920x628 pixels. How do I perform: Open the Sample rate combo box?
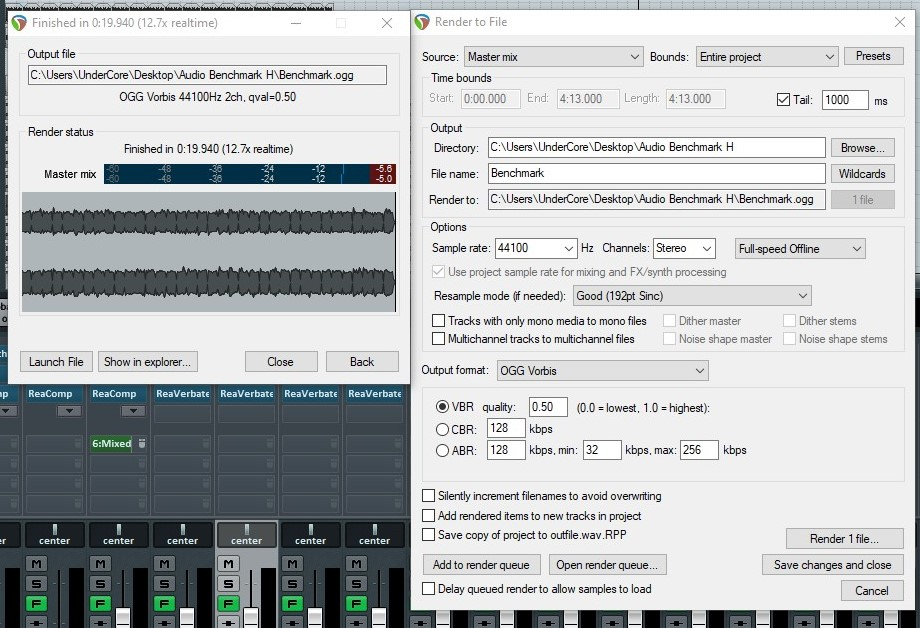pos(536,248)
